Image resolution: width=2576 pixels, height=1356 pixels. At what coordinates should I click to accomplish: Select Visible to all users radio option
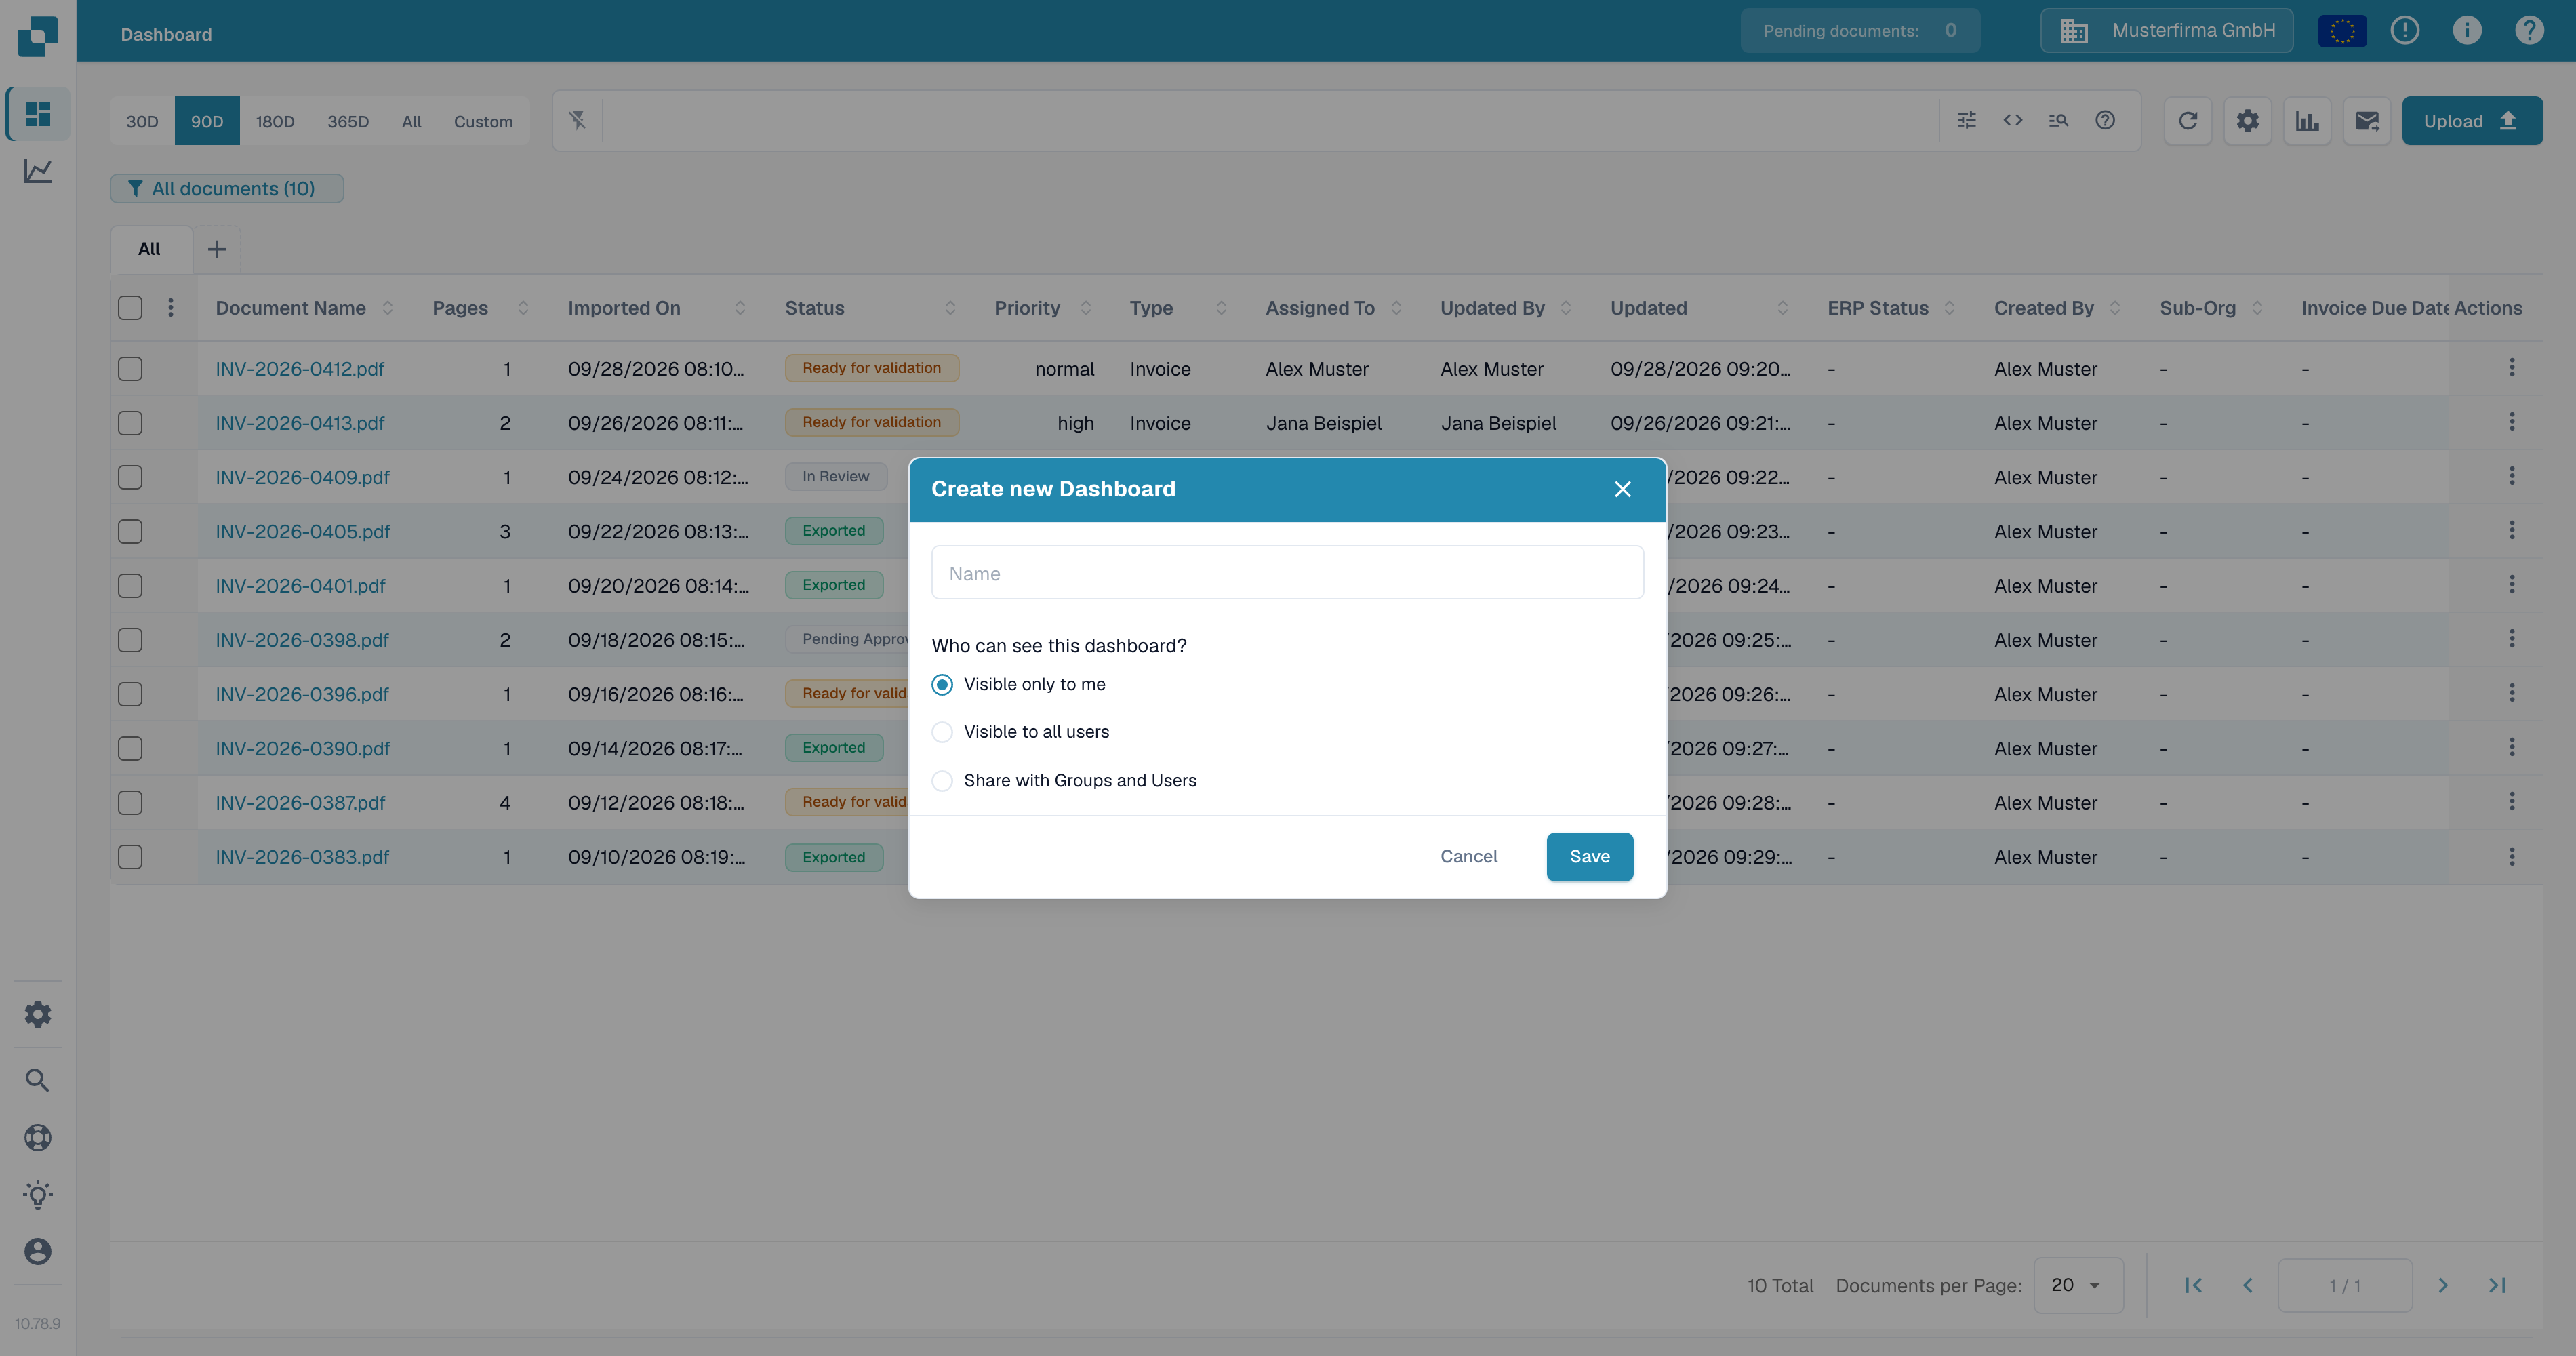click(x=942, y=732)
